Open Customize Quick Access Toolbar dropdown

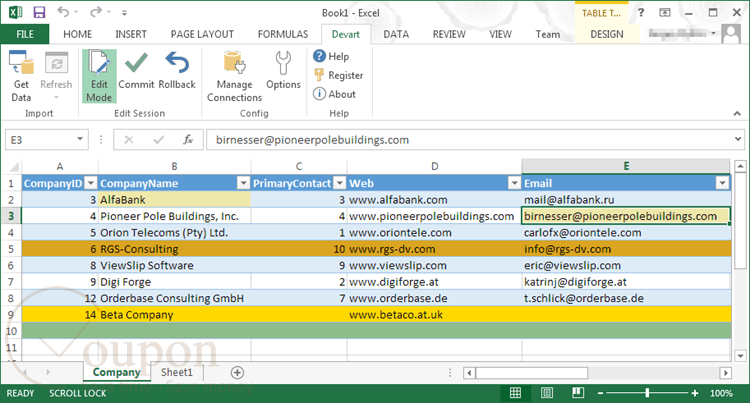(x=124, y=13)
